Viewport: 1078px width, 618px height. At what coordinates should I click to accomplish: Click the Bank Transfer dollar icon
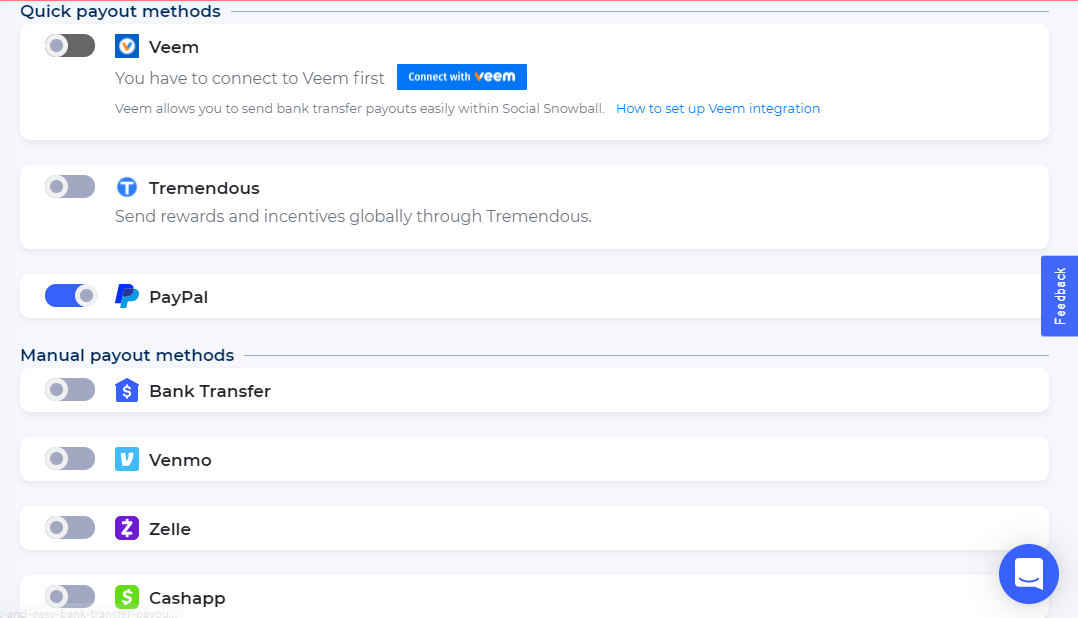(127, 391)
